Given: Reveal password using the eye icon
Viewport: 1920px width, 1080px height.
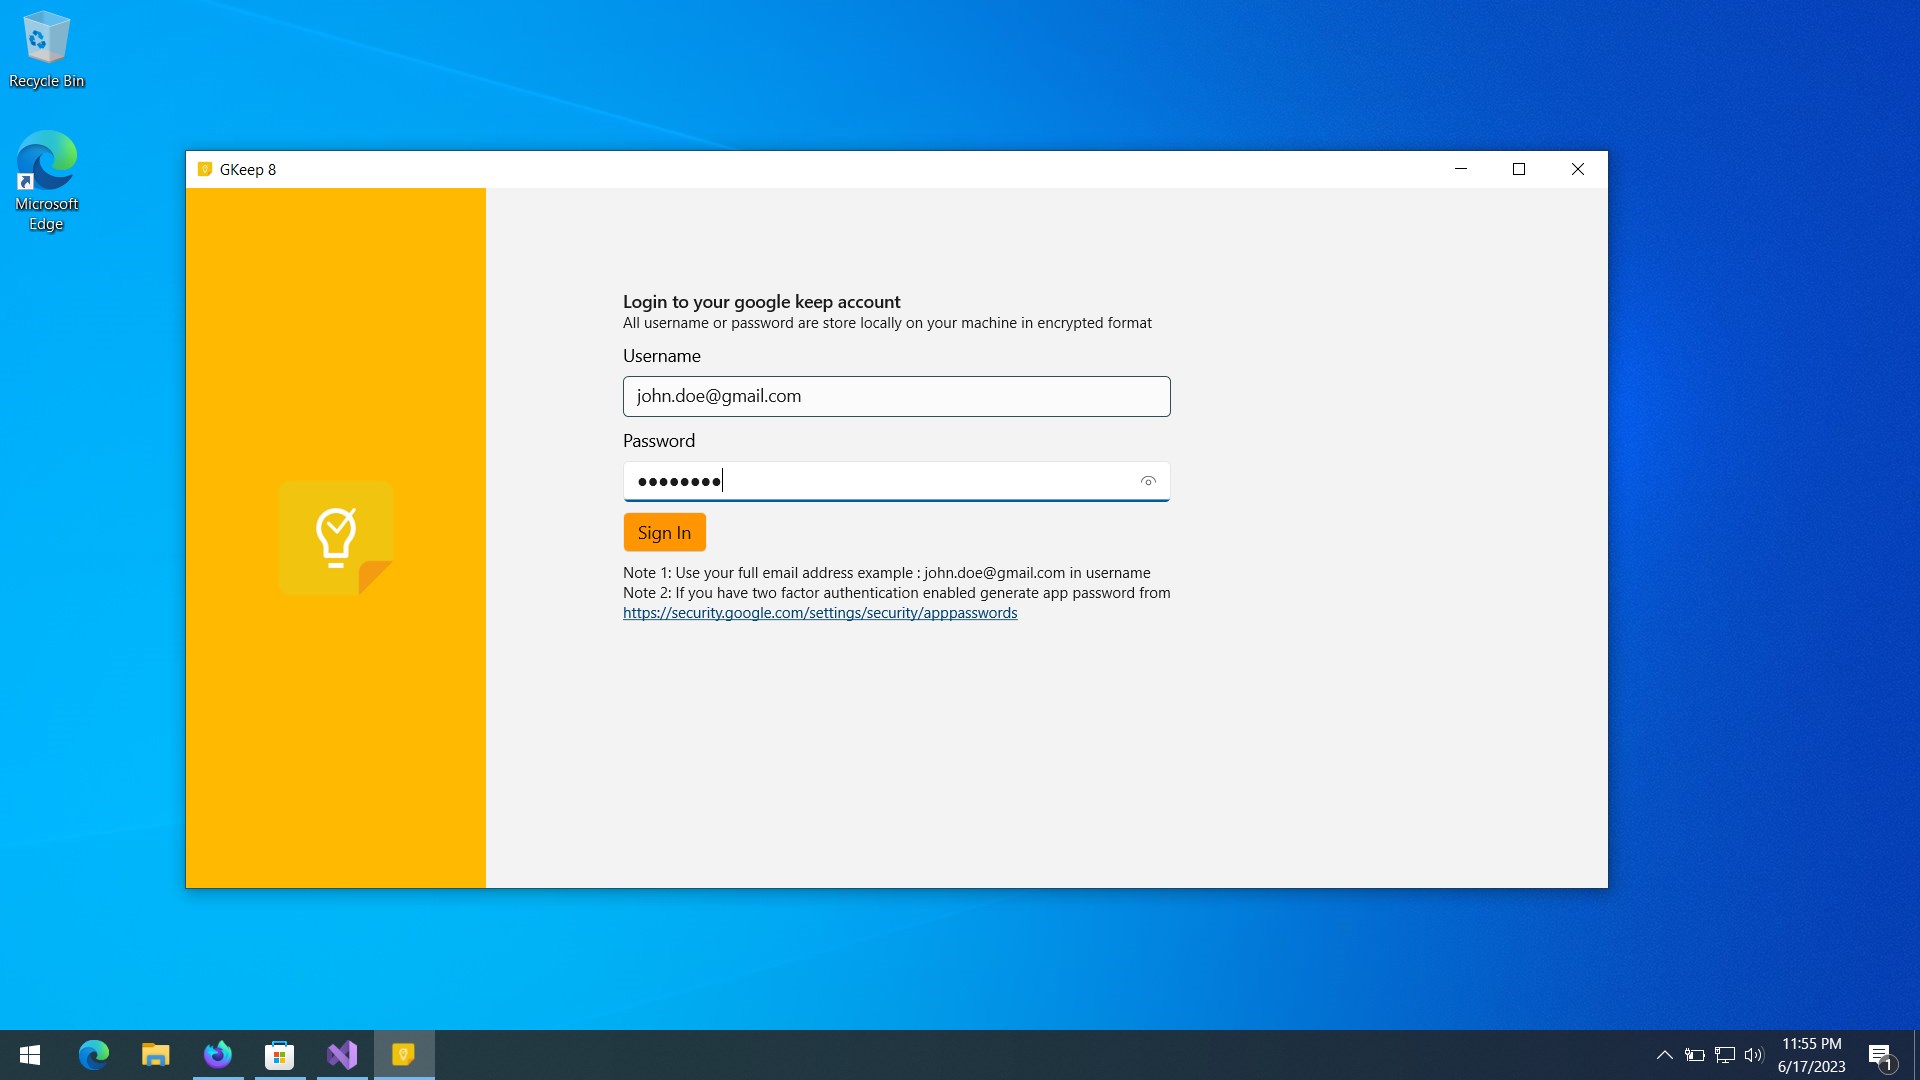Looking at the screenshot, I should 1148,482.
